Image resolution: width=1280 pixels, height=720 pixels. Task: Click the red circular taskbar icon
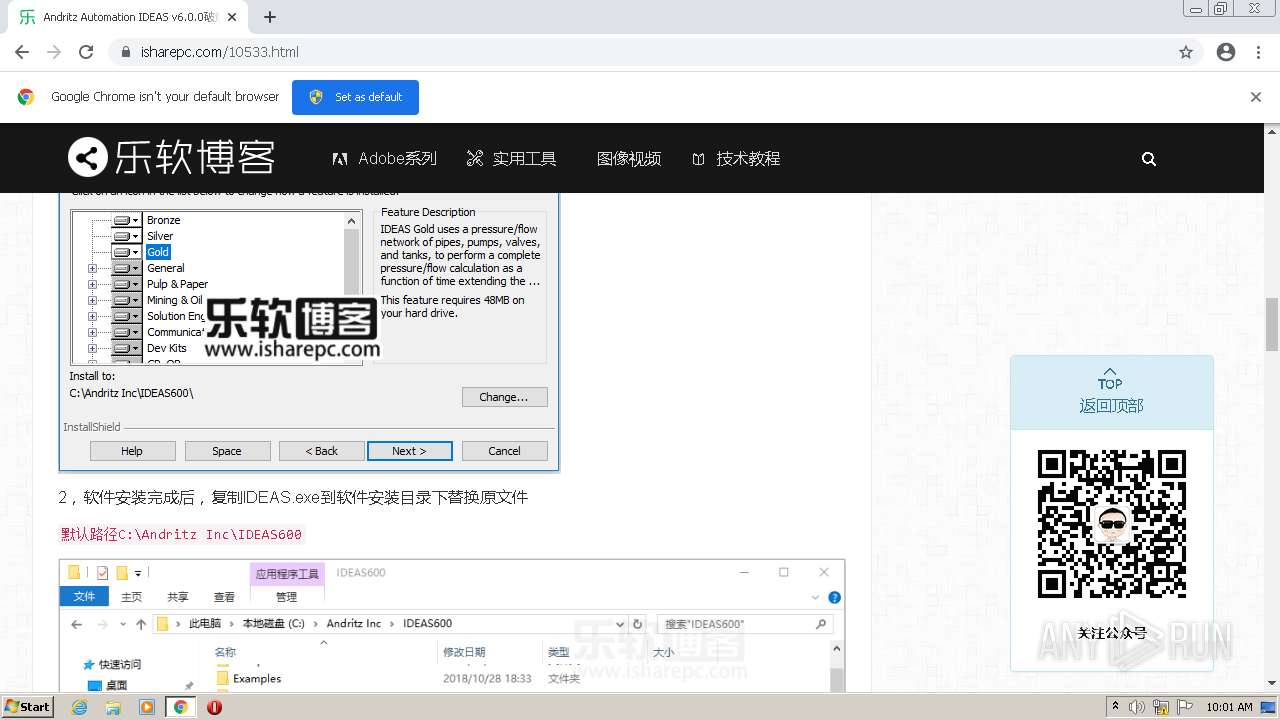(214, 707)
